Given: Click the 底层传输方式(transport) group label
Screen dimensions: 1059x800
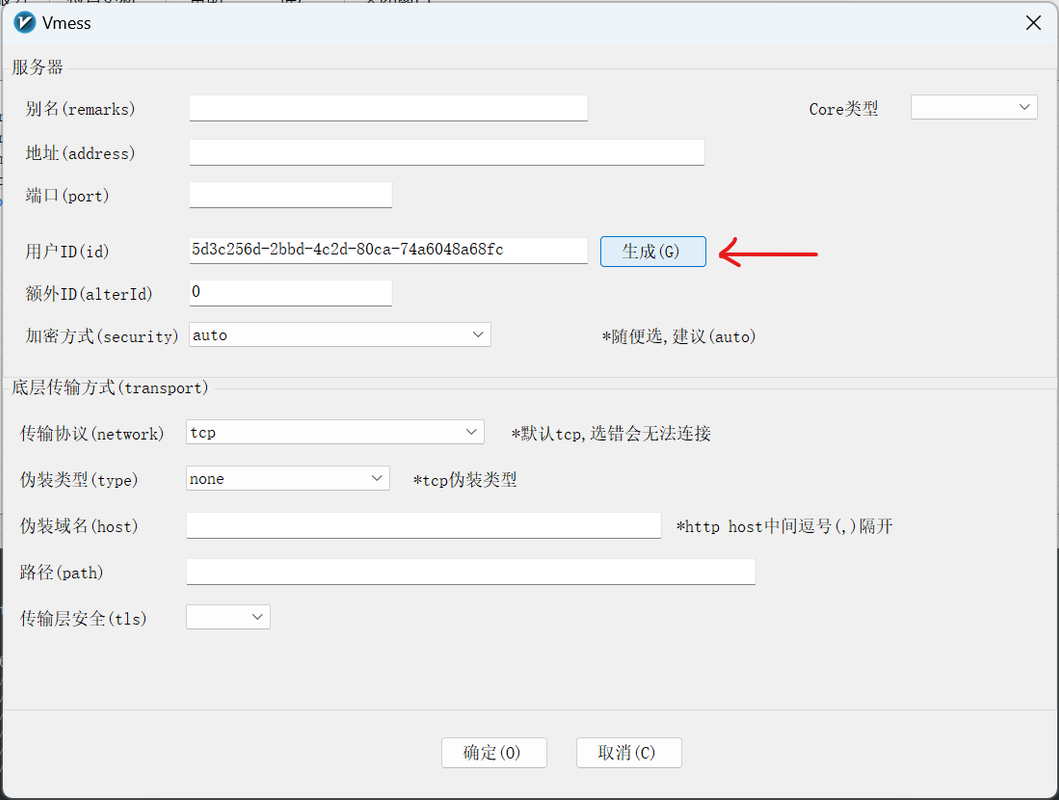Looking at the screenshot, I should 110,388.
